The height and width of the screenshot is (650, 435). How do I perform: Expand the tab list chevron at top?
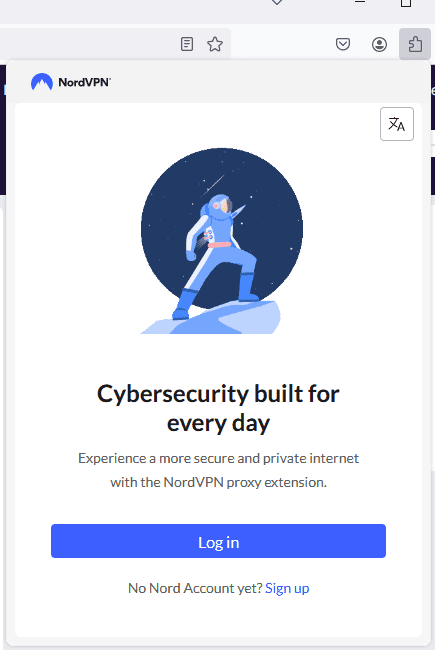click(x=277, y=2)
